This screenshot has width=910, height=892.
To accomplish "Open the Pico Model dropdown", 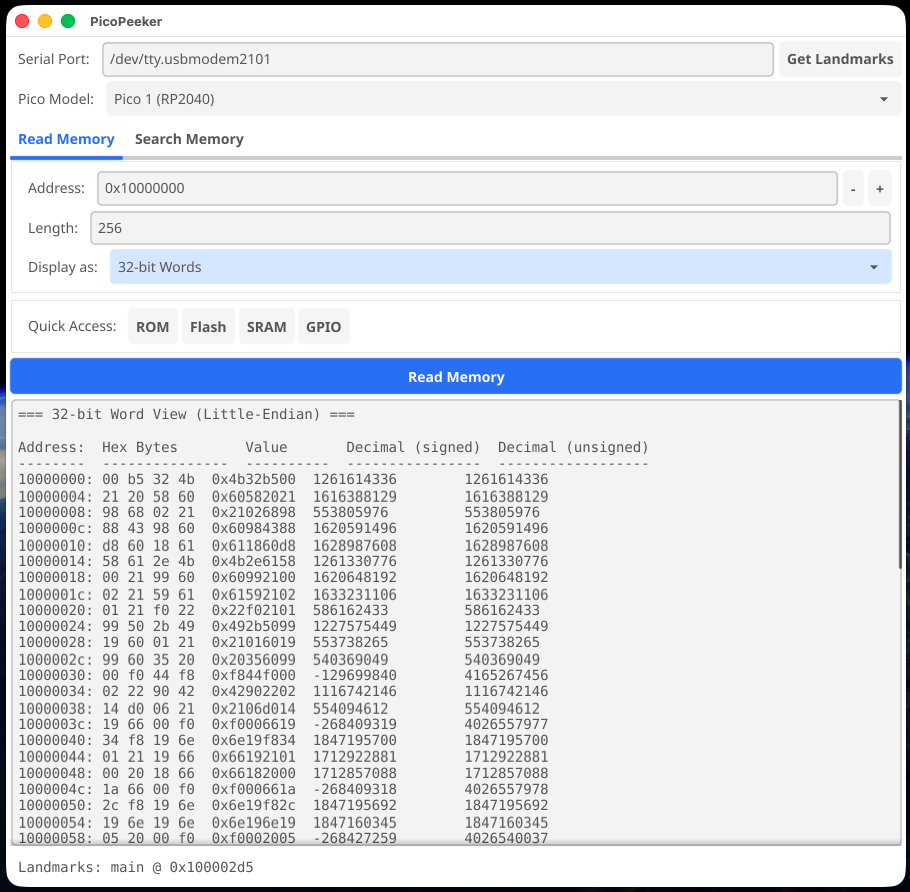I will 503,99.
